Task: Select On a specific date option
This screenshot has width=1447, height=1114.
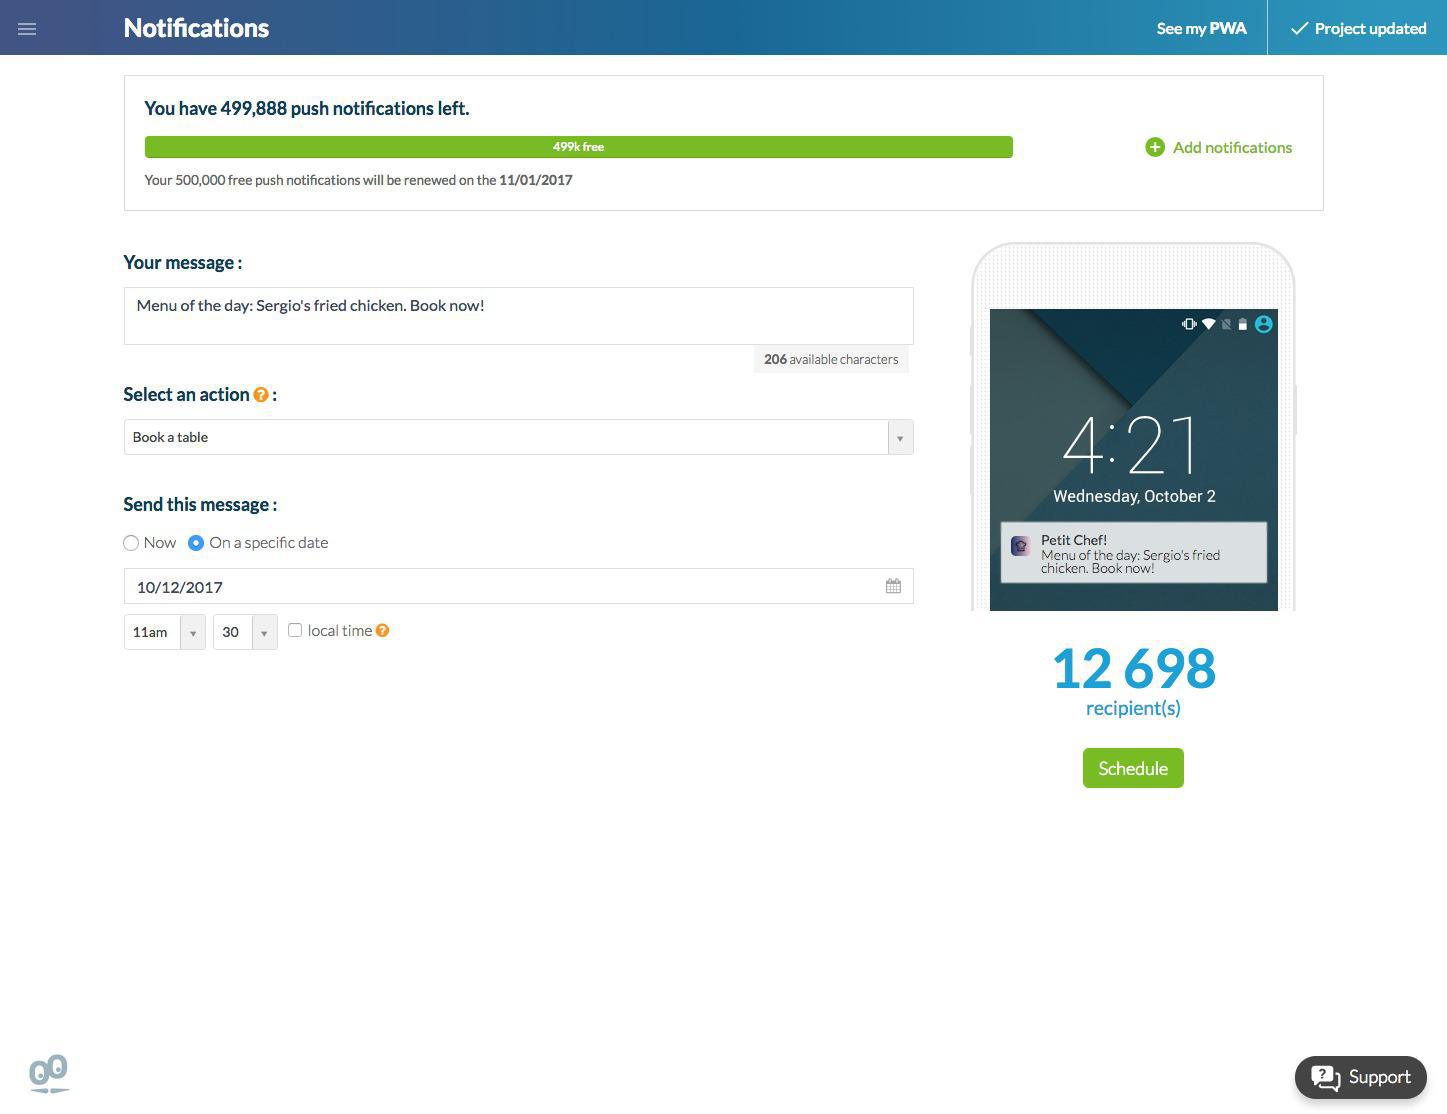Action: coord(196,543)
